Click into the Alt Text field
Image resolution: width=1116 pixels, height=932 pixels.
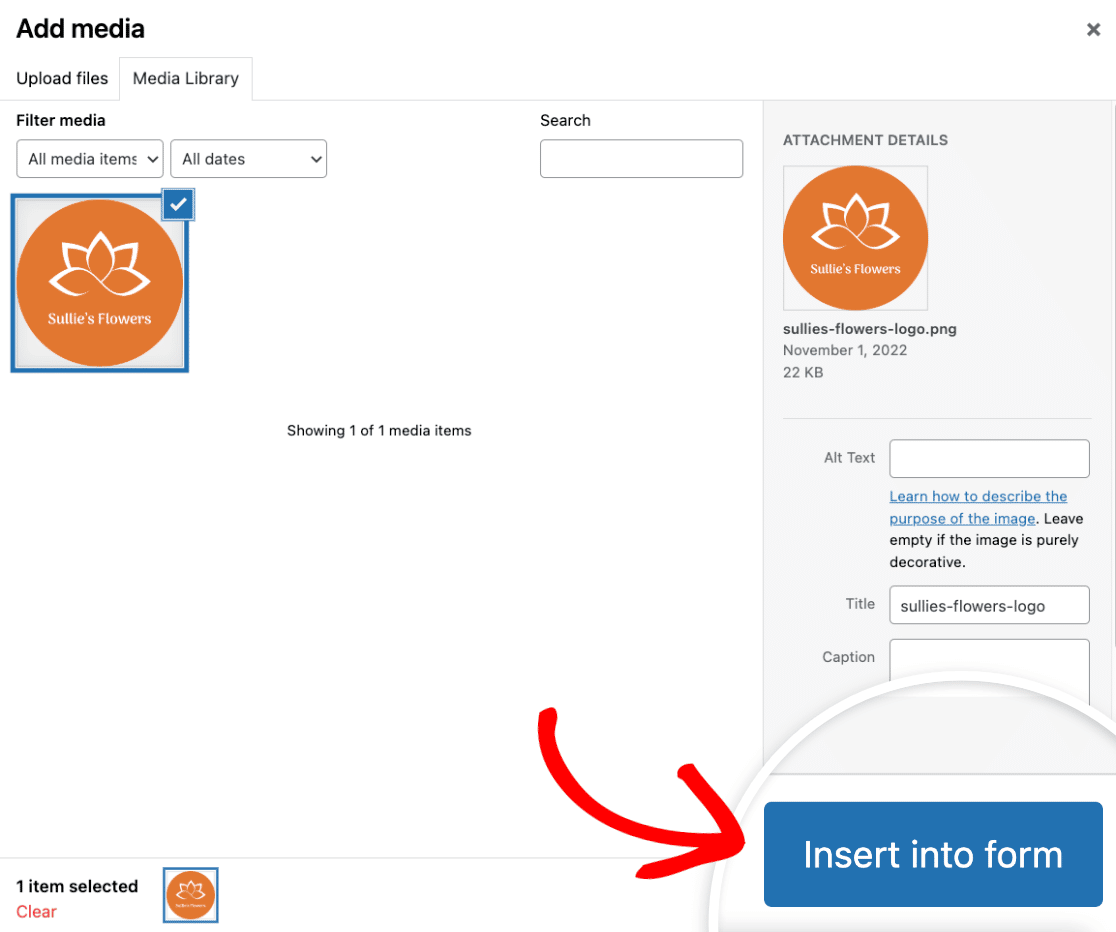989,458
